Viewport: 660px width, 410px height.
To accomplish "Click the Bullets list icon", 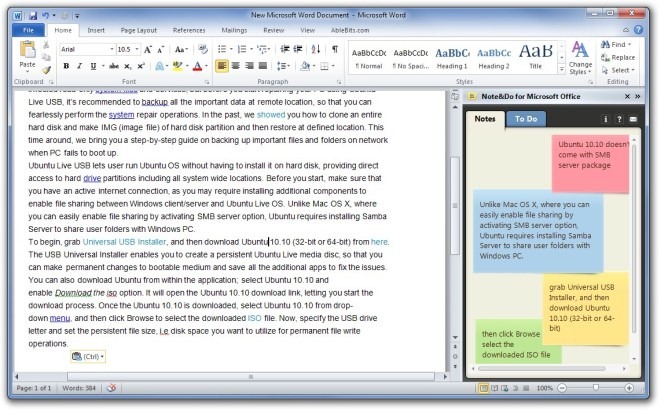I will tap(222, 50).
